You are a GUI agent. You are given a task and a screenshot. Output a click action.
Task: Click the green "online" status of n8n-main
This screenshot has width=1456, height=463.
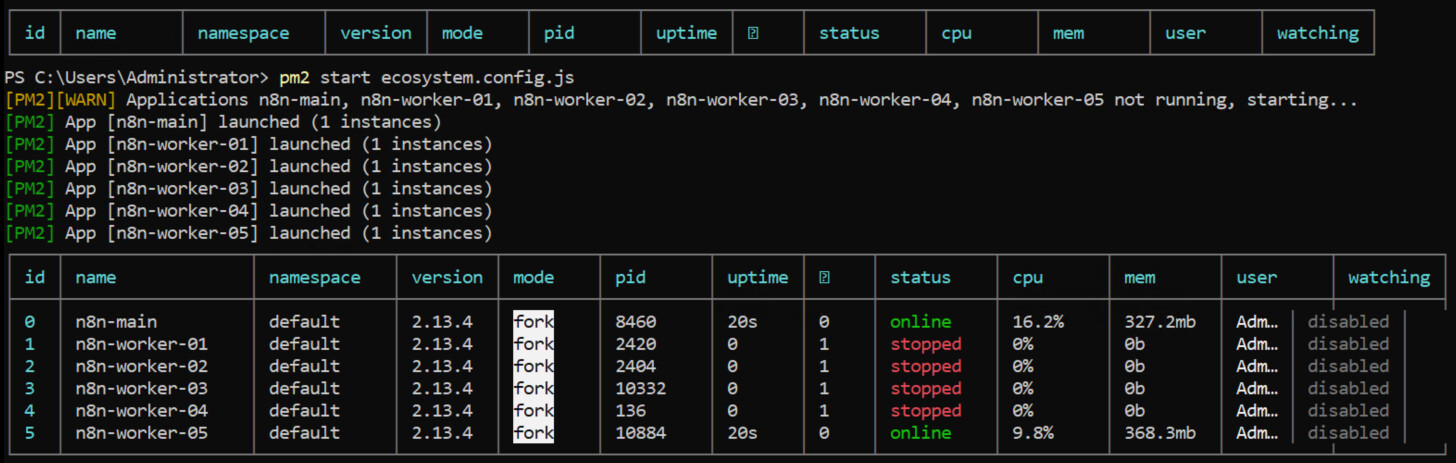click(920, 322)
